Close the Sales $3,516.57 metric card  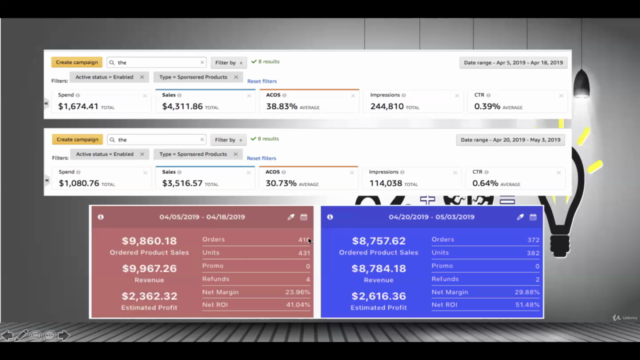(249, 173)
